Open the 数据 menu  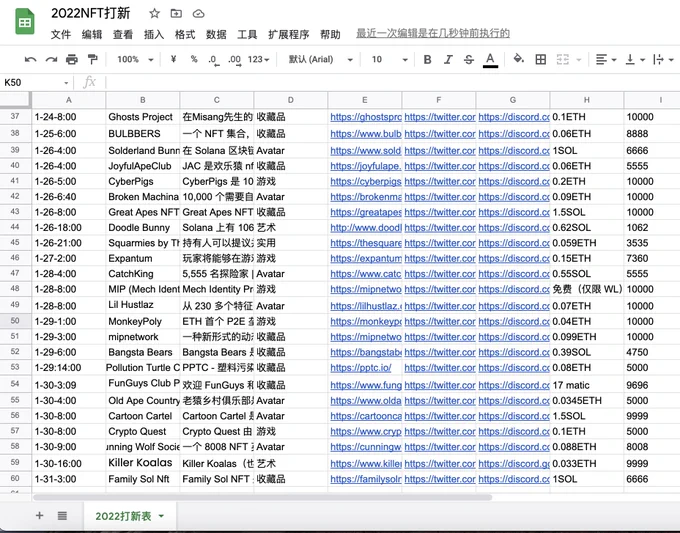pyautogui.click(x=216, y=34)
